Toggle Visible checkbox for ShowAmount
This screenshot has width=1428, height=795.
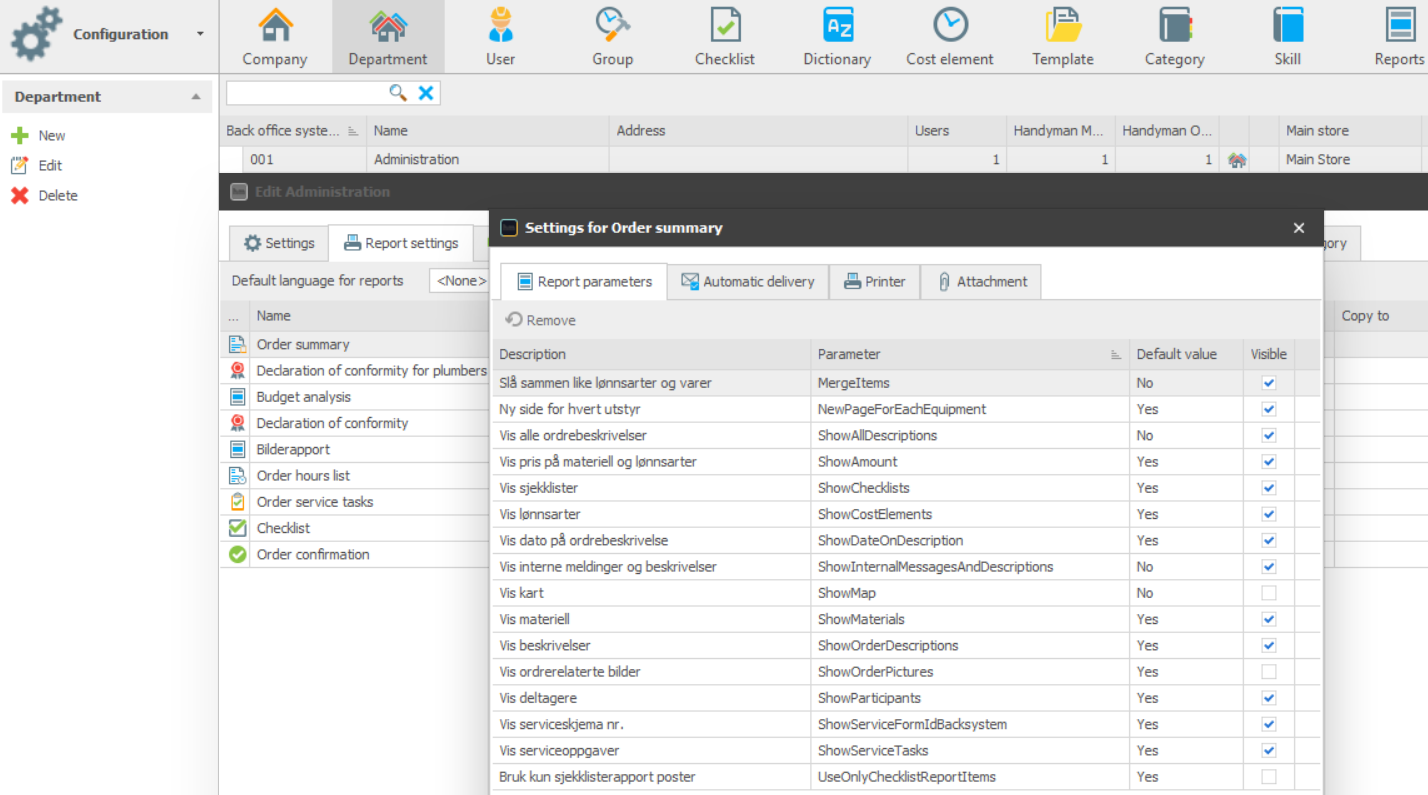(1269, 462)
